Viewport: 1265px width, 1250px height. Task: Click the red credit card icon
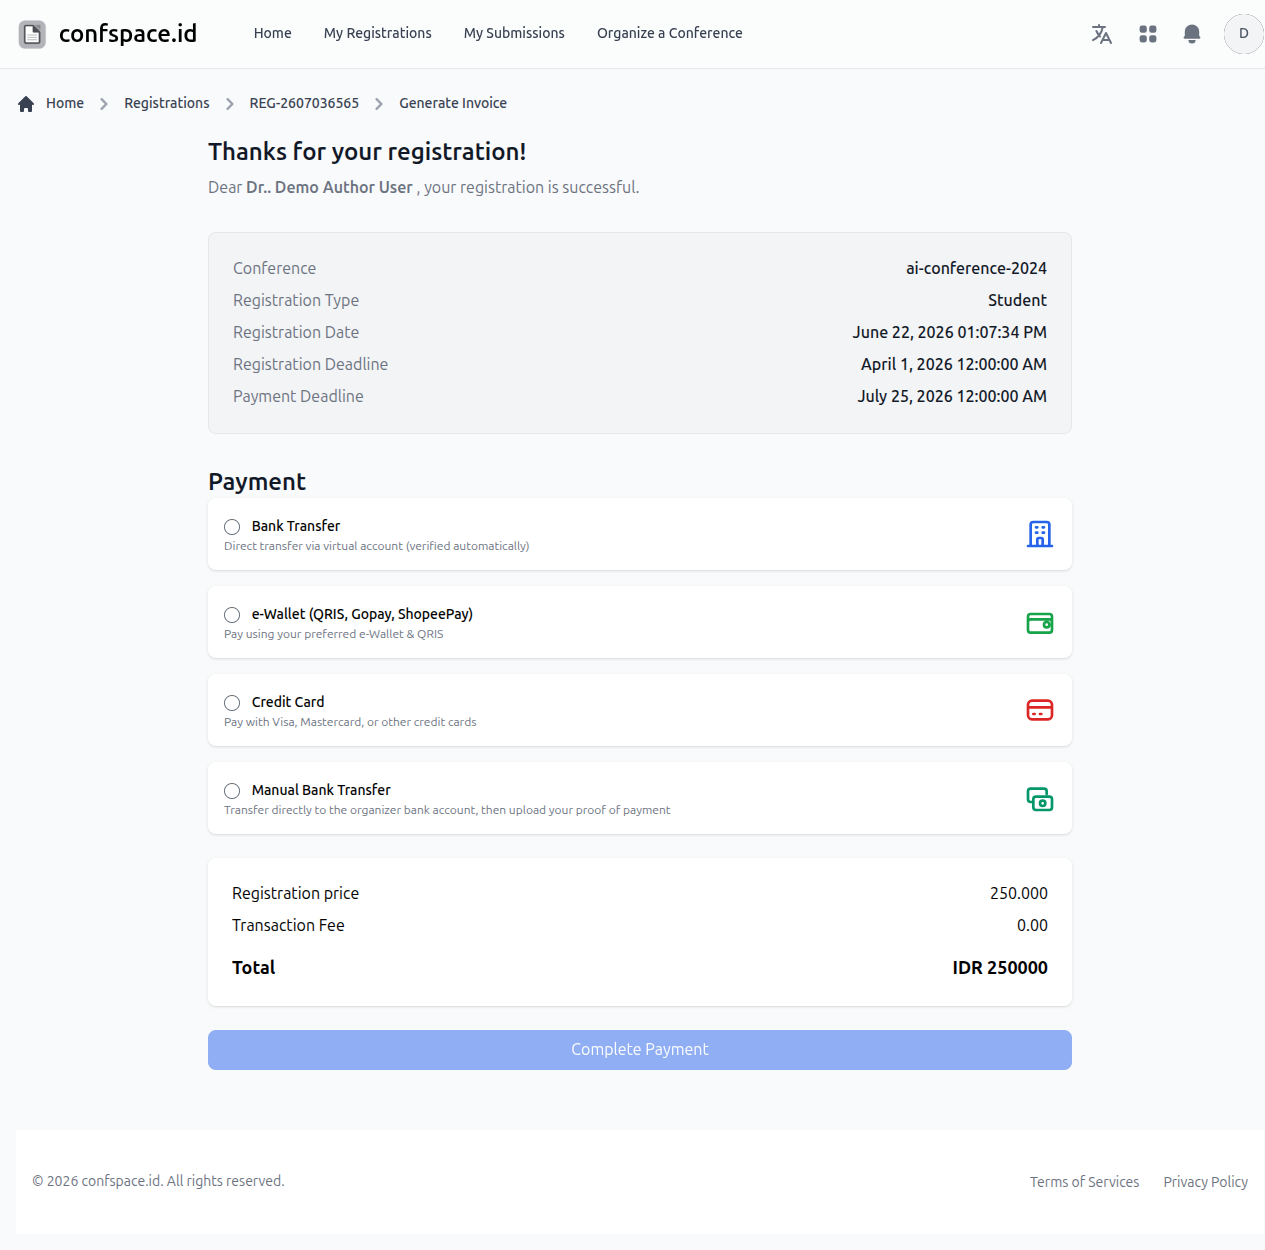click(1040, 710)
